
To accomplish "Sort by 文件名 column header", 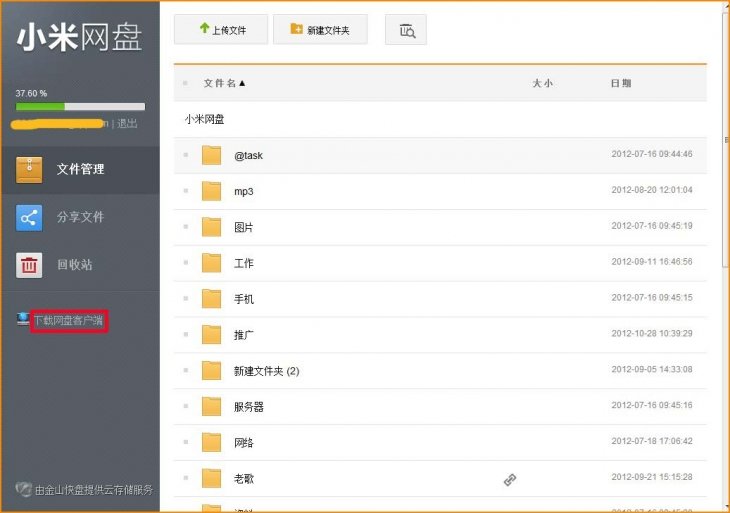I will (x=224, y=83).
